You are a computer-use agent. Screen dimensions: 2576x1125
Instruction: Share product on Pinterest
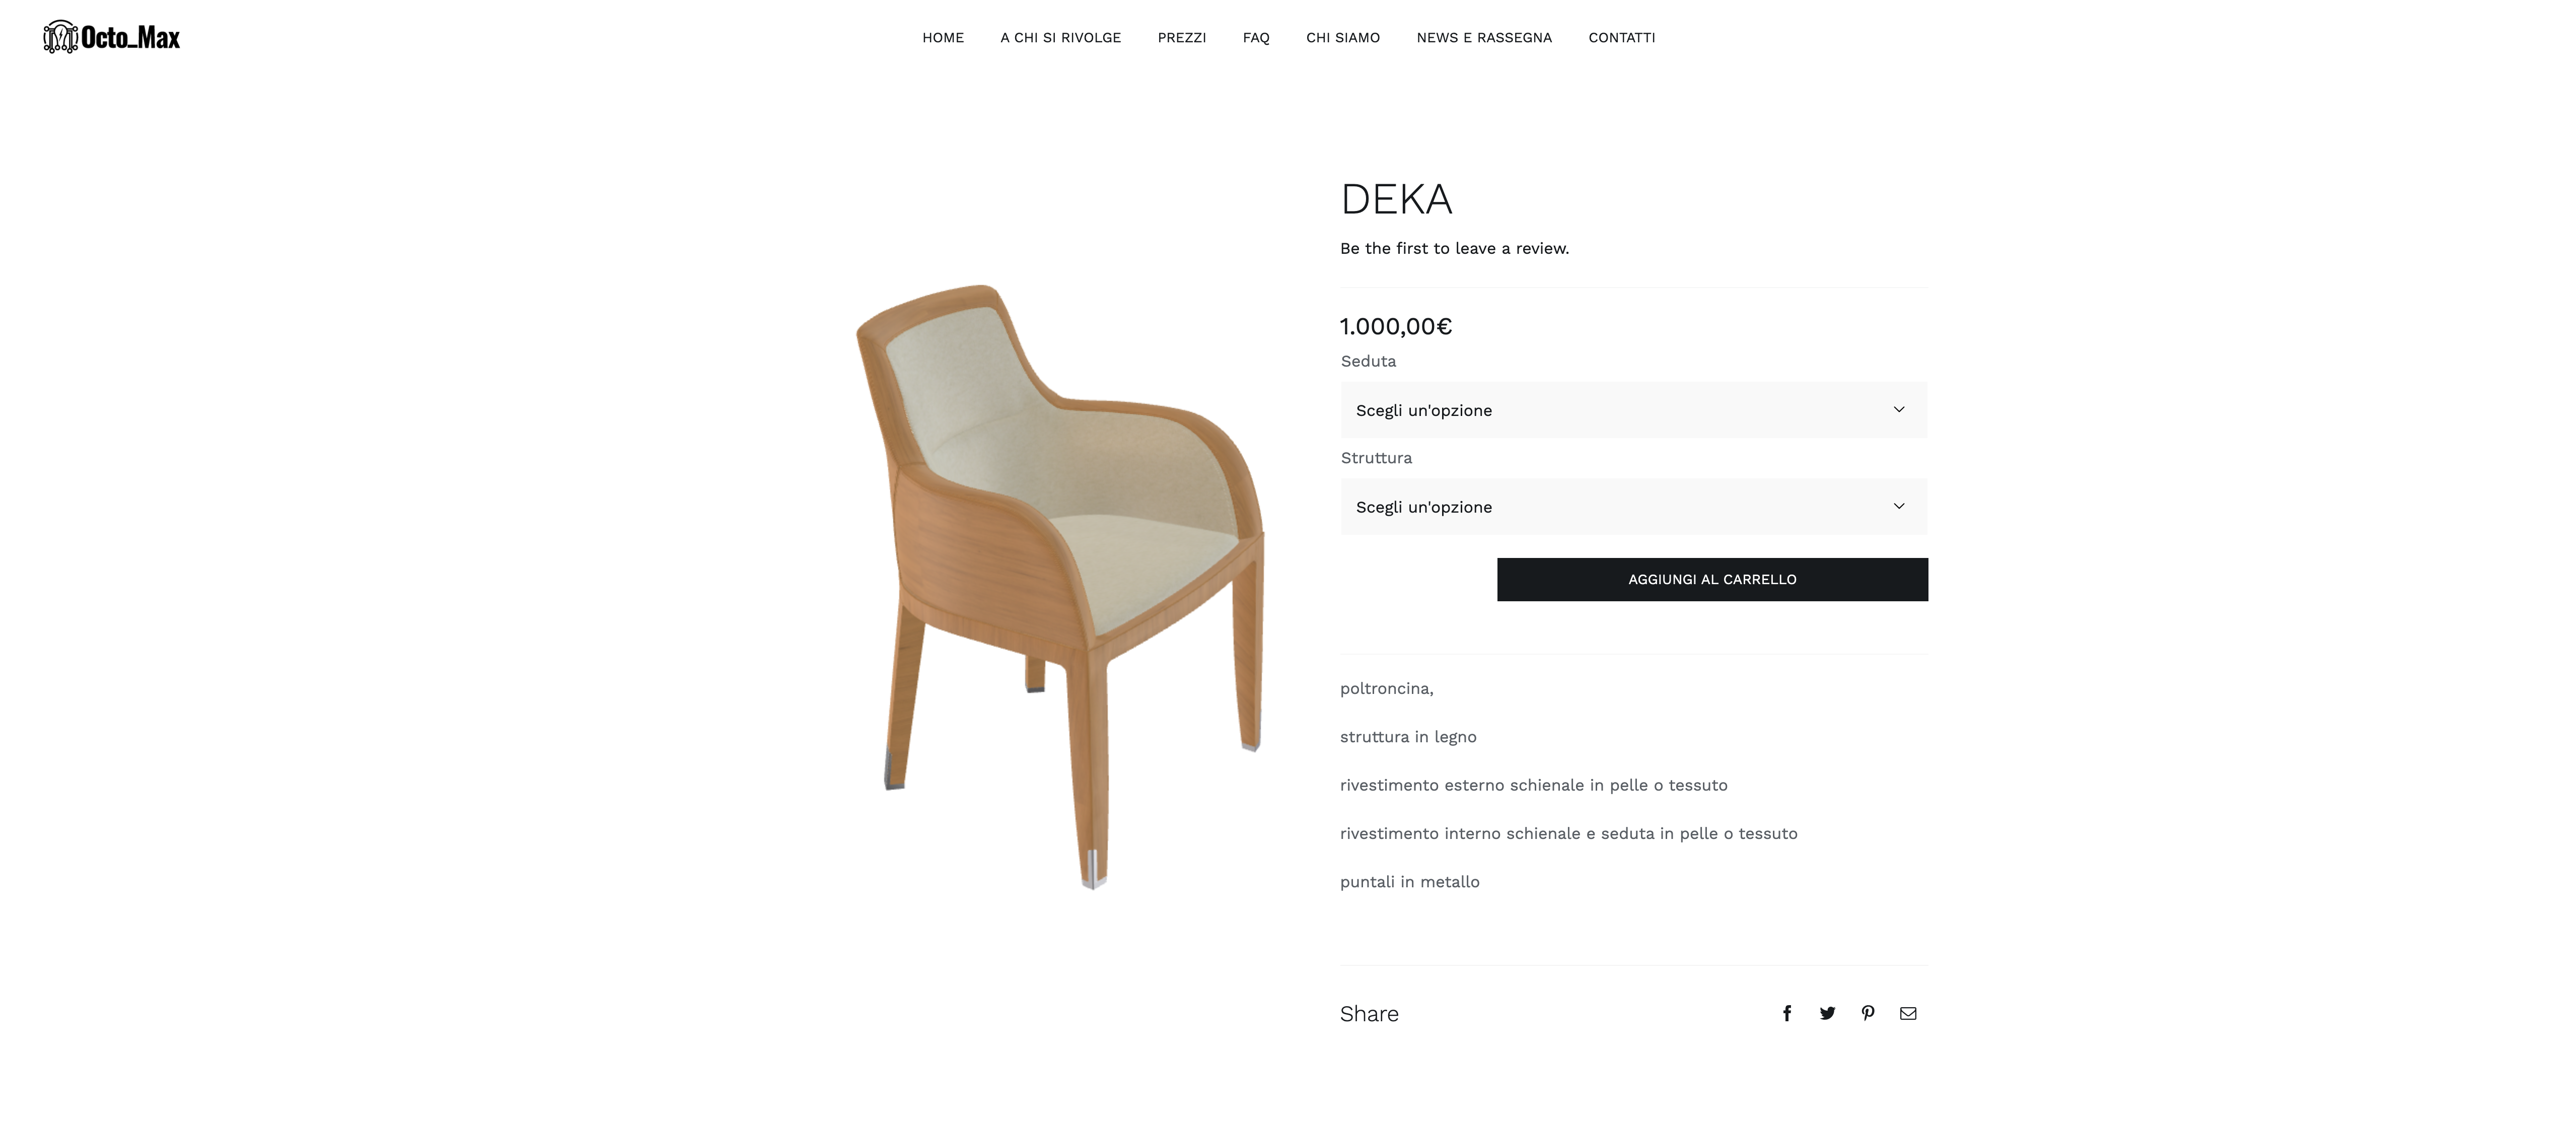1868,1013
